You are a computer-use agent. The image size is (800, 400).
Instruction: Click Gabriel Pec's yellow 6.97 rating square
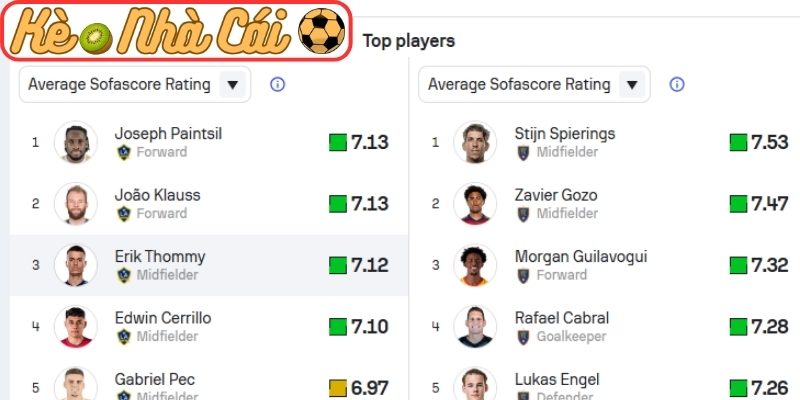(x=338, y=387)
